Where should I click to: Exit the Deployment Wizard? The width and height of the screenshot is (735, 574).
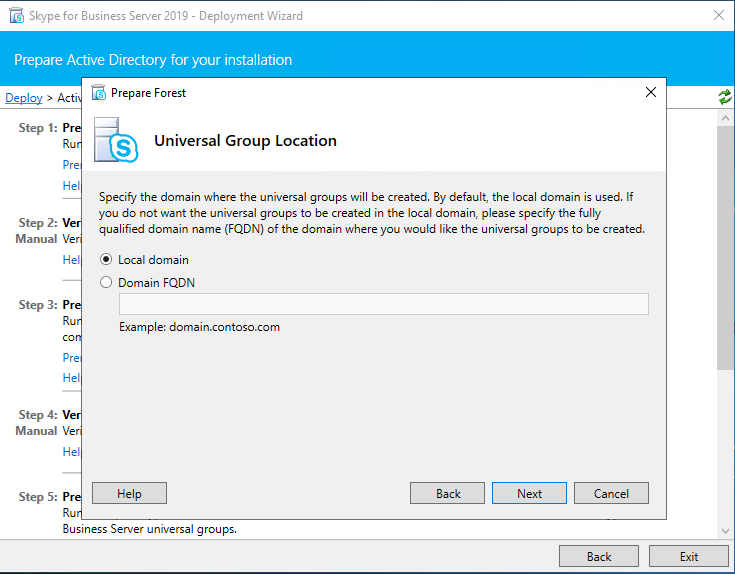(688, 557)
